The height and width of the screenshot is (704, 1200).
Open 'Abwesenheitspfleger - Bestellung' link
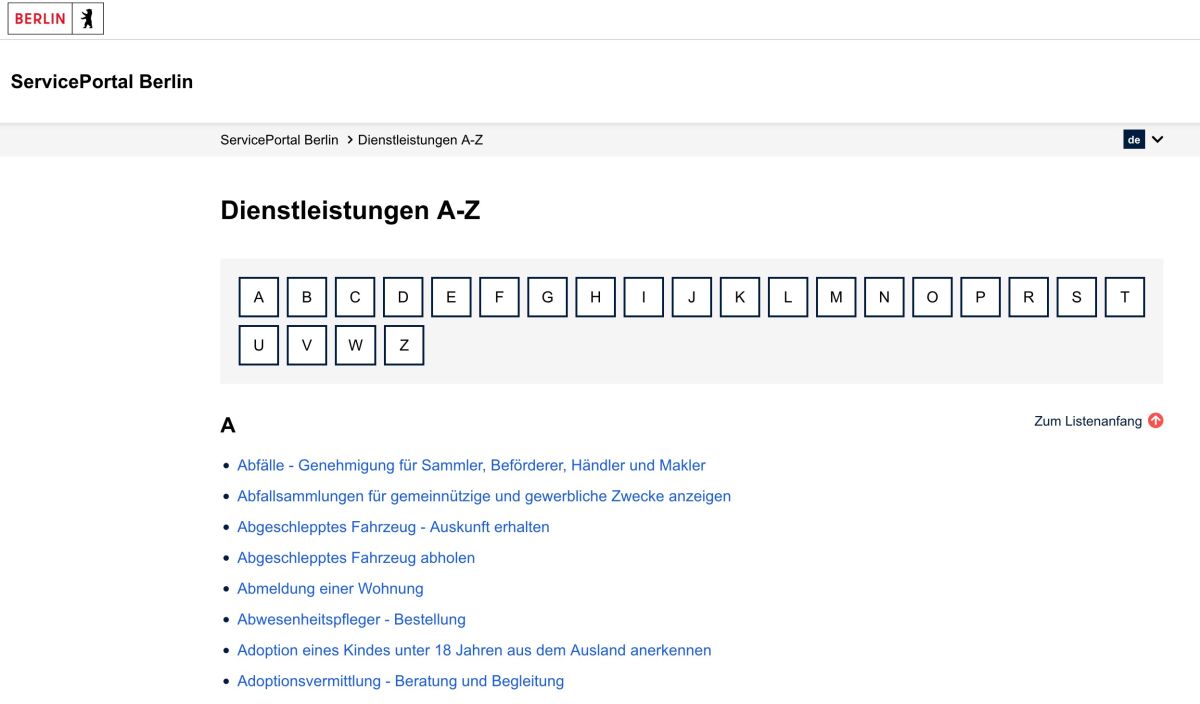click(x=351, y=620)
